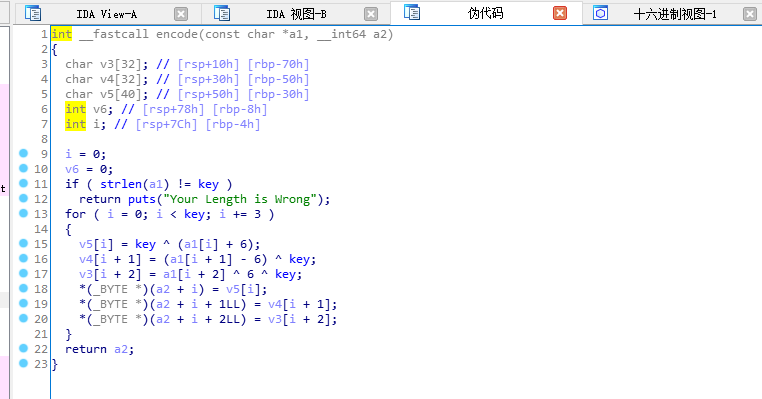
Task: Close the 伪代码 tab with red X
Action: (x=560, y=13)
